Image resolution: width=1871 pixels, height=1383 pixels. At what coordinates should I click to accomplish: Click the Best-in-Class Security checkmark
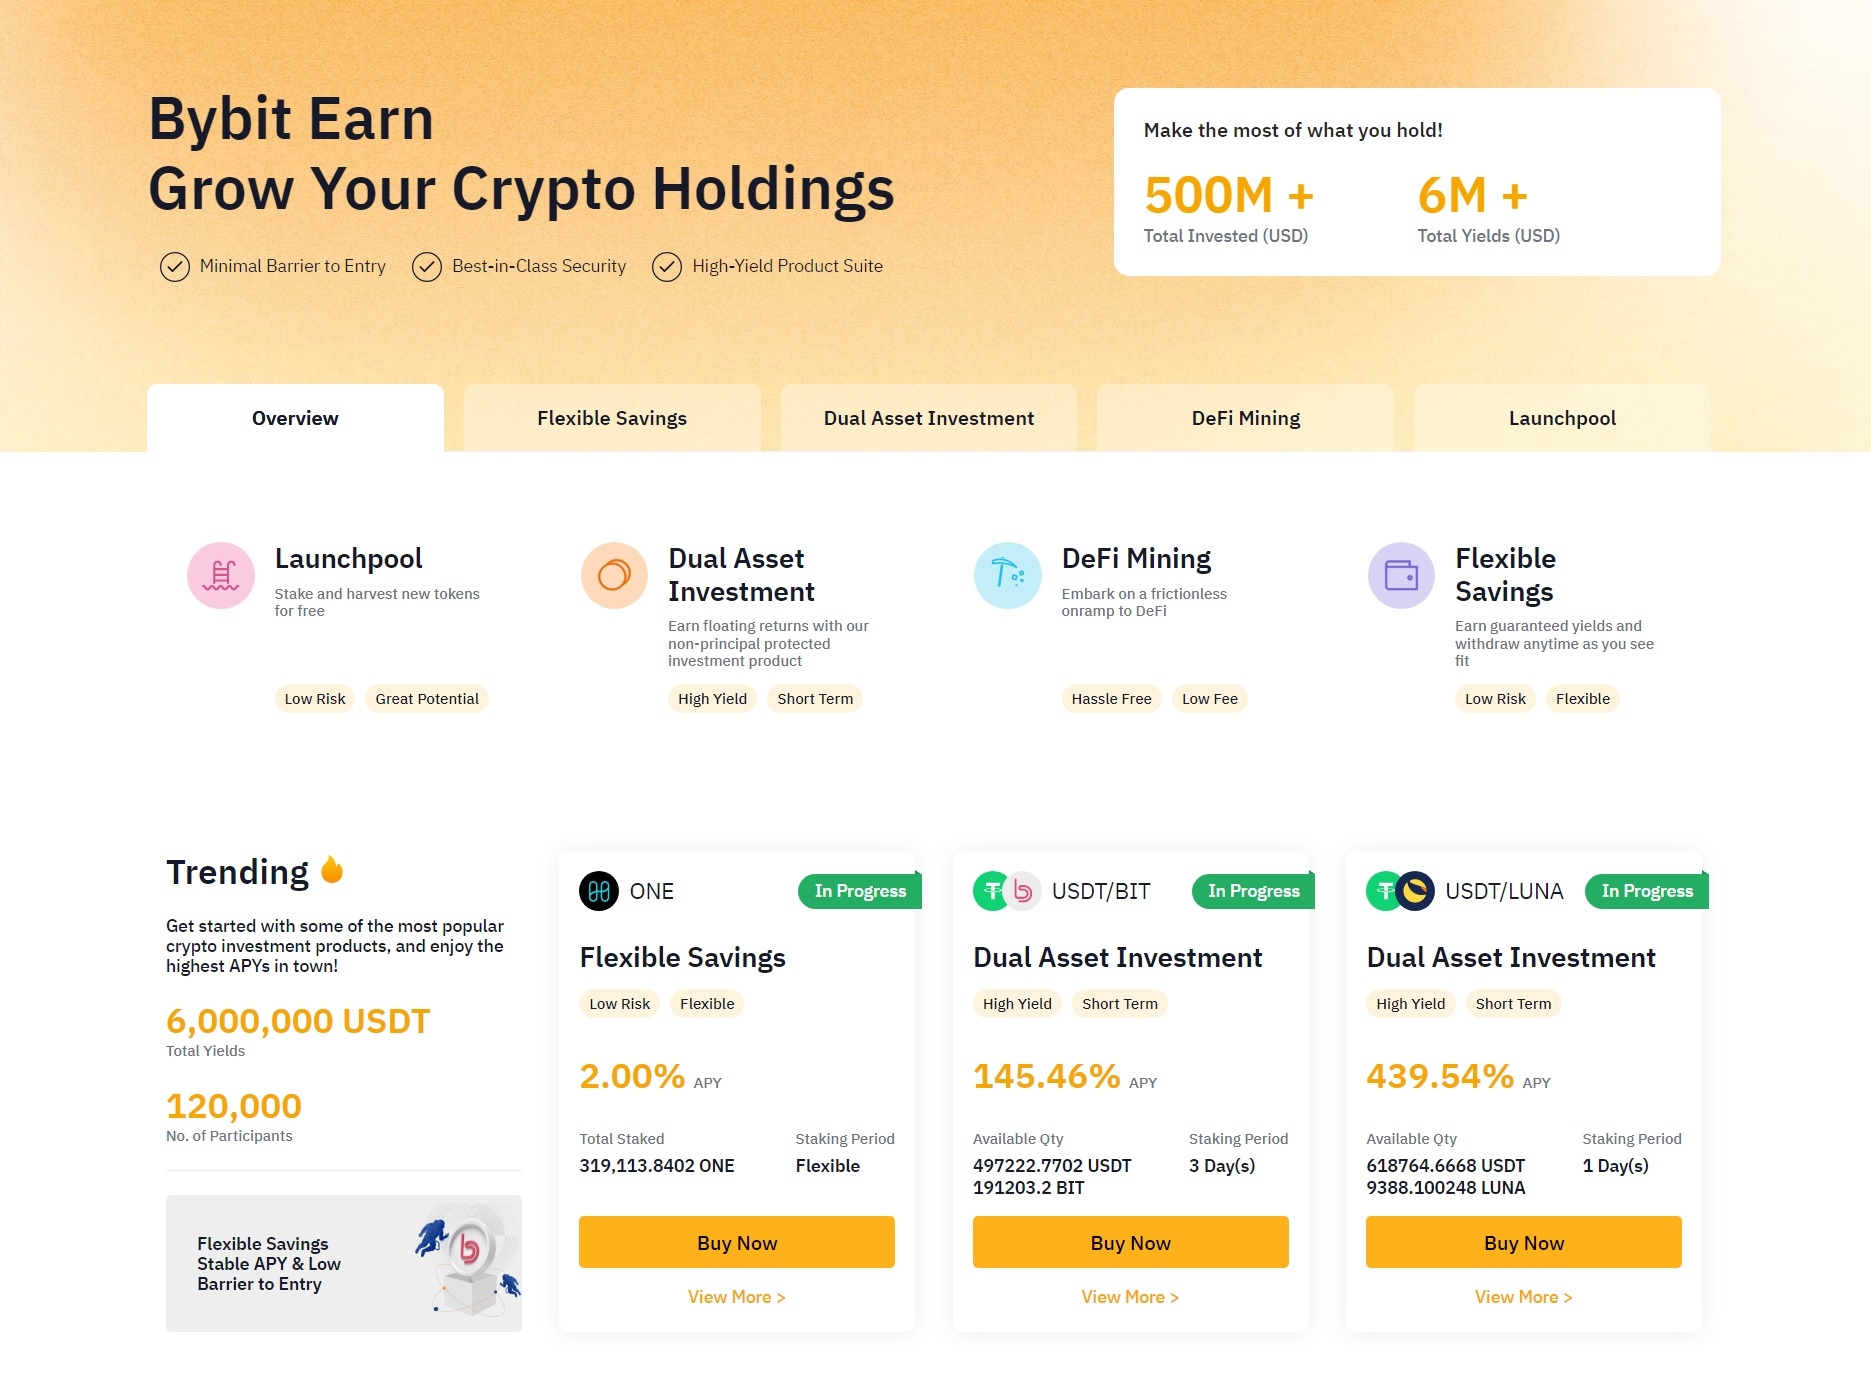pyautogui.click(x=427, y=267)
